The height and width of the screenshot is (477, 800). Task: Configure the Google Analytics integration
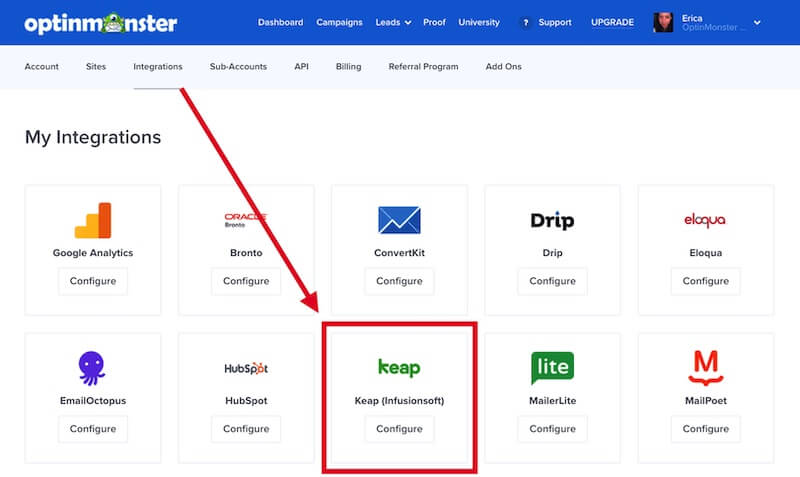point(93,281)
